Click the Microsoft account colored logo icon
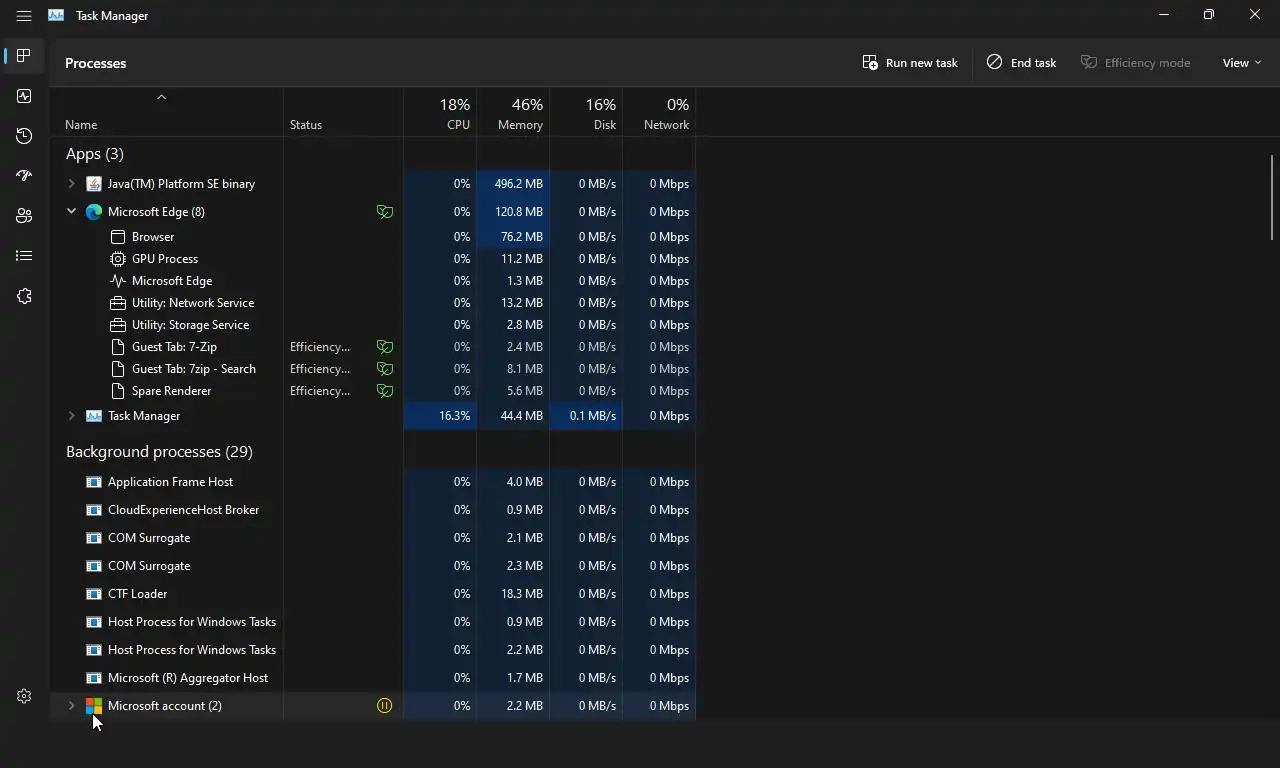Image resolution: width=1280 pixels, height=768 pixels. point(94,706)
